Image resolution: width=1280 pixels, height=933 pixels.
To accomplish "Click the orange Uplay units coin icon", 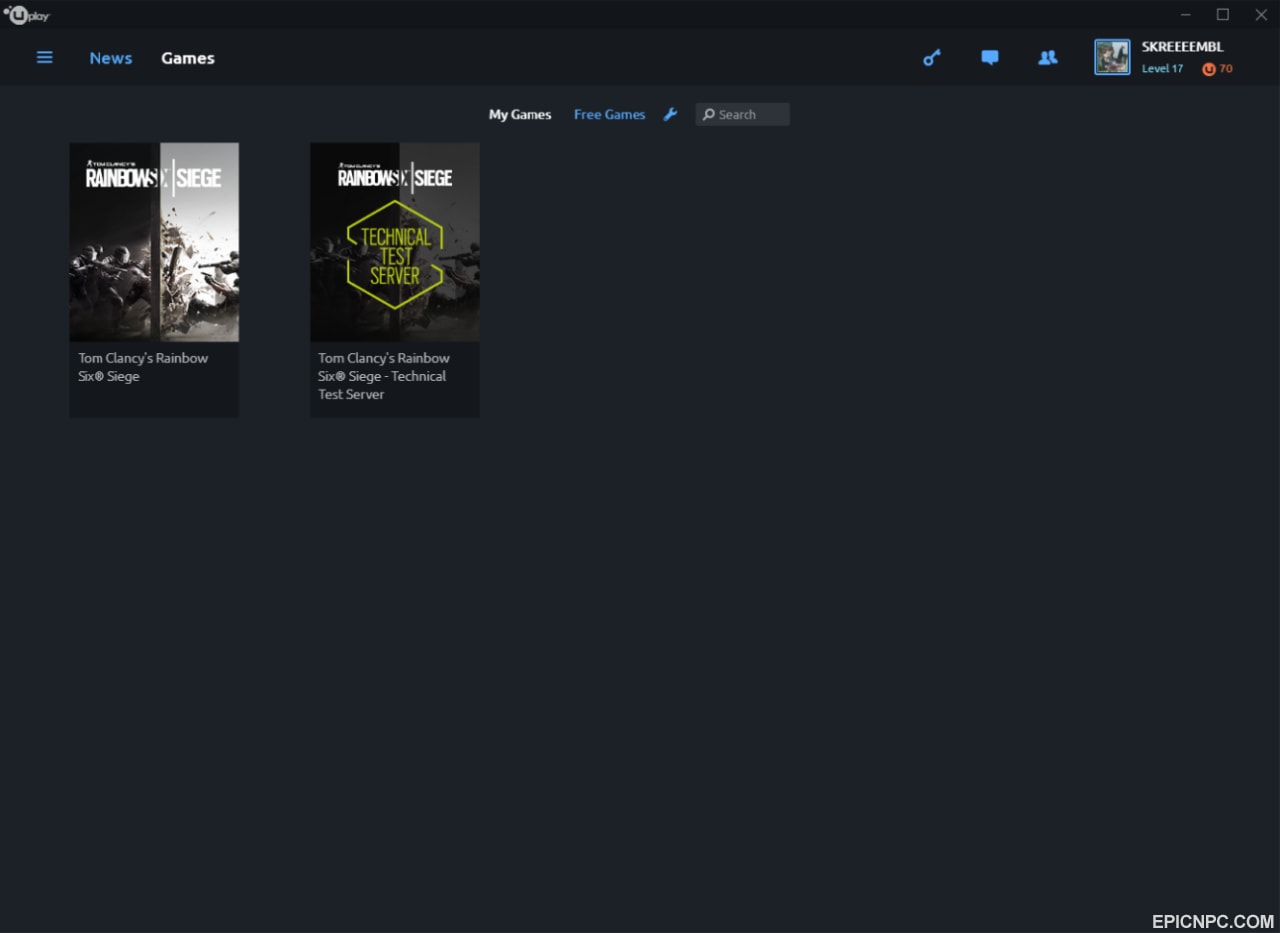I will pos(1209,69).
